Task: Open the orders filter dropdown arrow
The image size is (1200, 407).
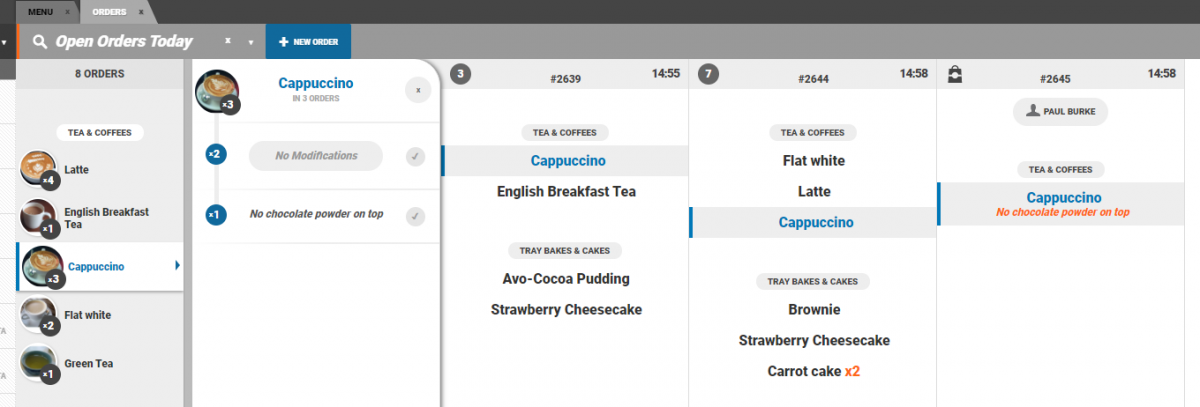Action: 250,42
